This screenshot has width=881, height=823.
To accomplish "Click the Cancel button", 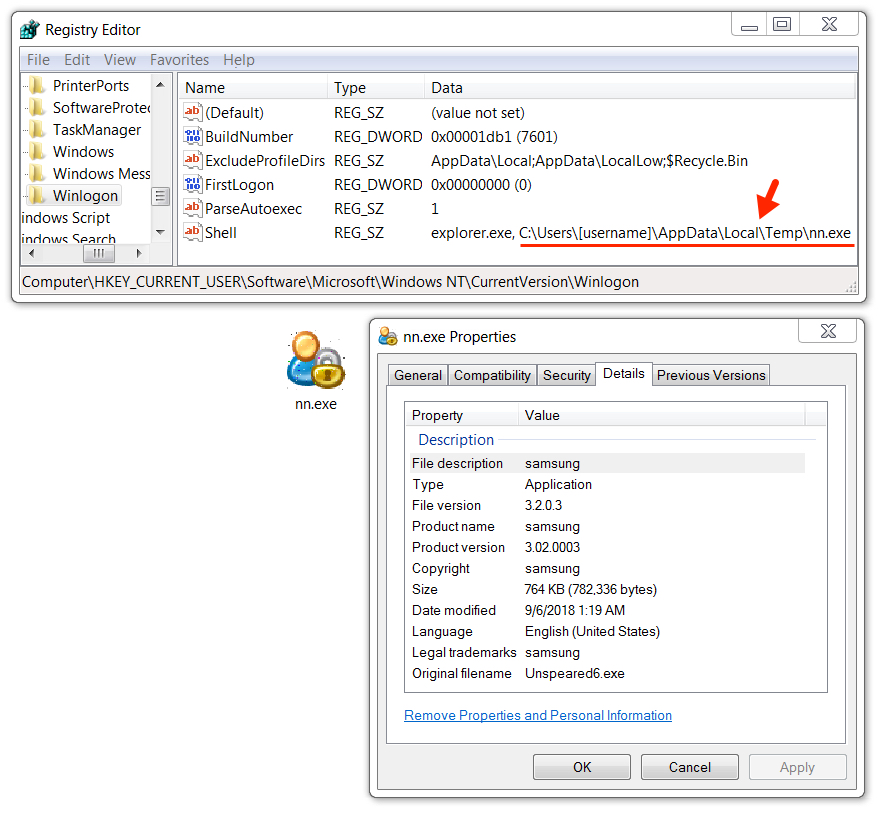I will tap(689, 767).
